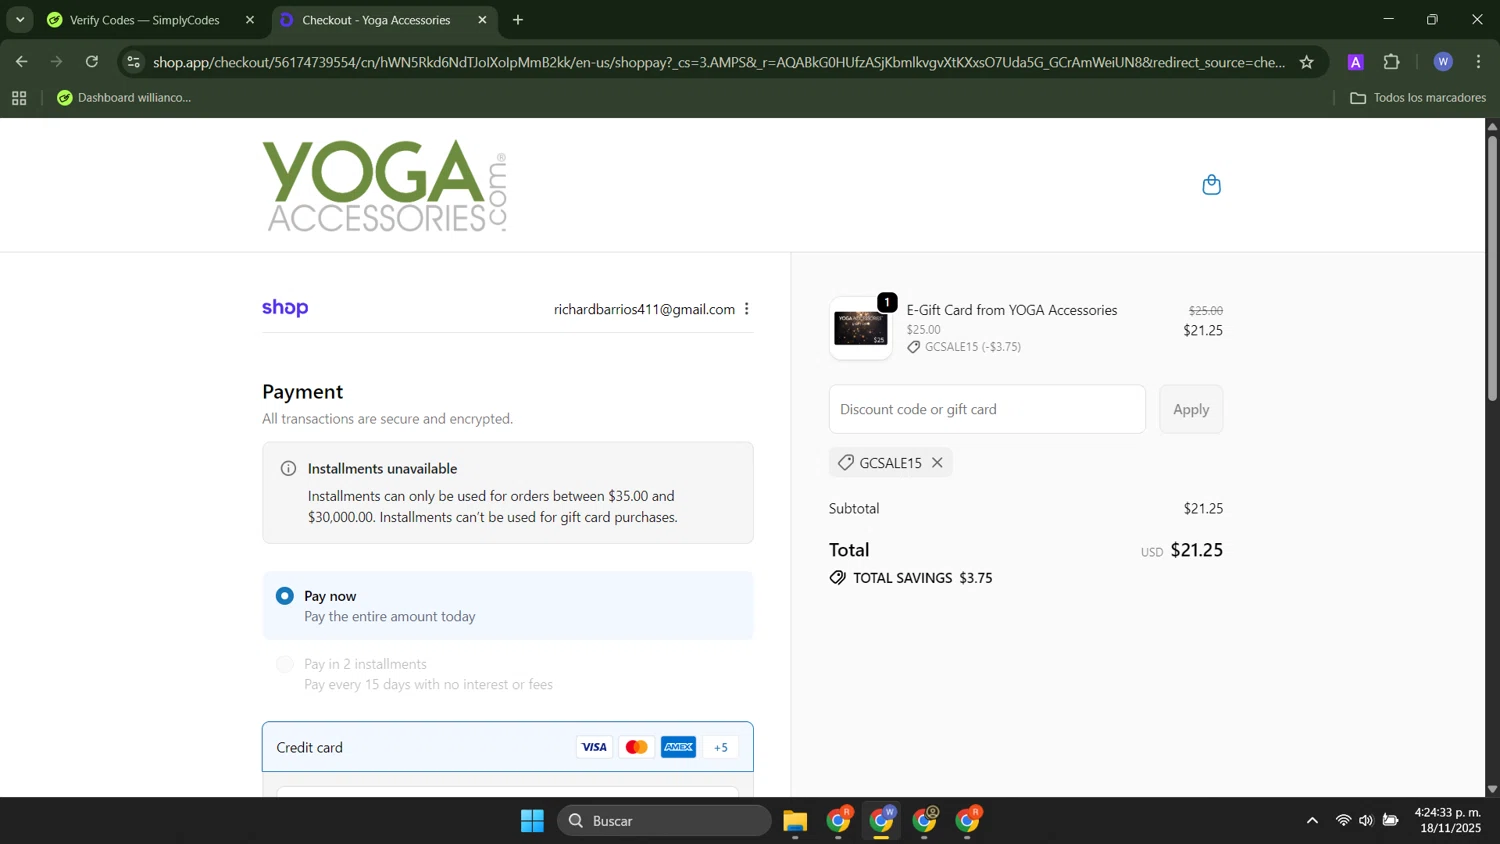The width and height of the screenshot is (1500, 844).
Task: Show the +5 more card types
Action: click(721, 747)
